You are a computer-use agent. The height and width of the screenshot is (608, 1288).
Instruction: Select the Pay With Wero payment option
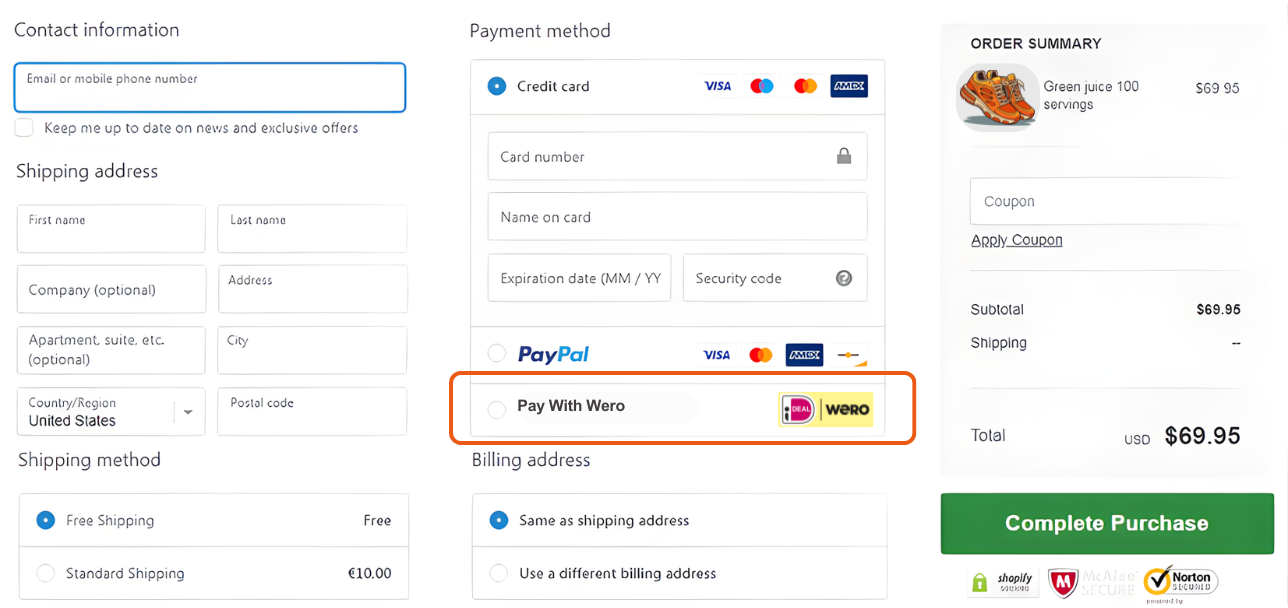coord(497,409)
